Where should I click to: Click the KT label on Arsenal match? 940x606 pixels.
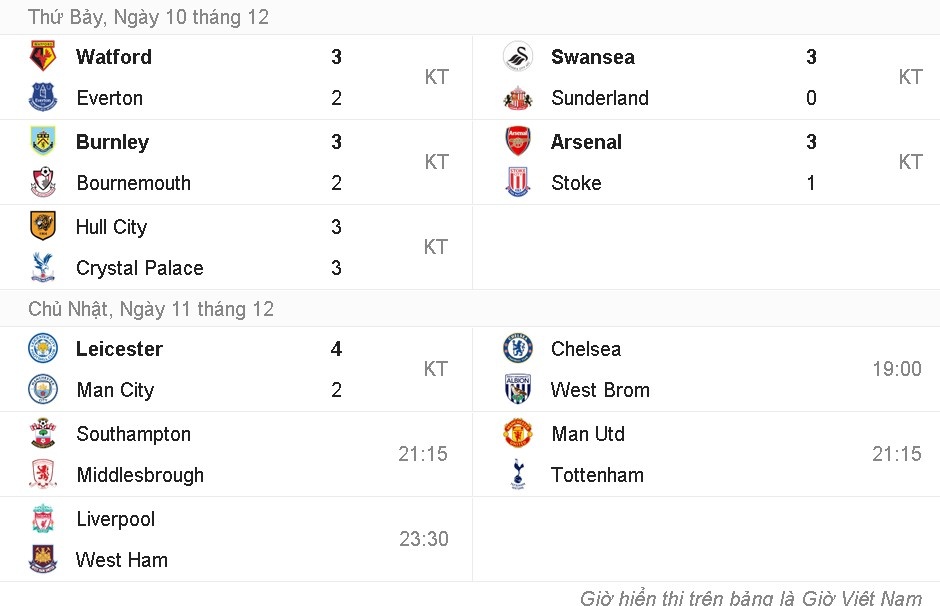click(910, 161)
